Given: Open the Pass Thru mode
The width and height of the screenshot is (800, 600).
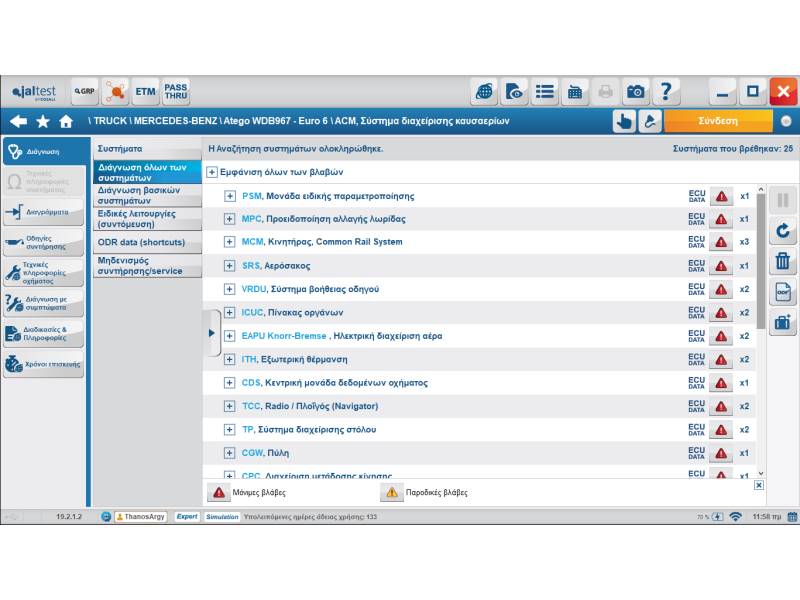Looking at the screenshot, I should (x=175, y=92).
